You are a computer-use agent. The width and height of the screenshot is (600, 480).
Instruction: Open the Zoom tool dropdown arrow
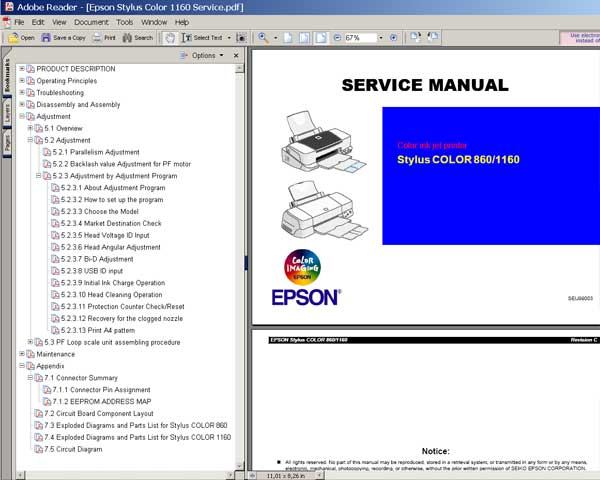tap(276, 38)
